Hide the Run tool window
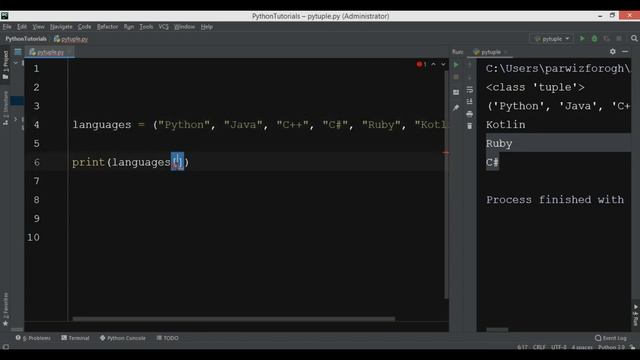Viewport: 640px width, 360px height. (x=625, y=52)
